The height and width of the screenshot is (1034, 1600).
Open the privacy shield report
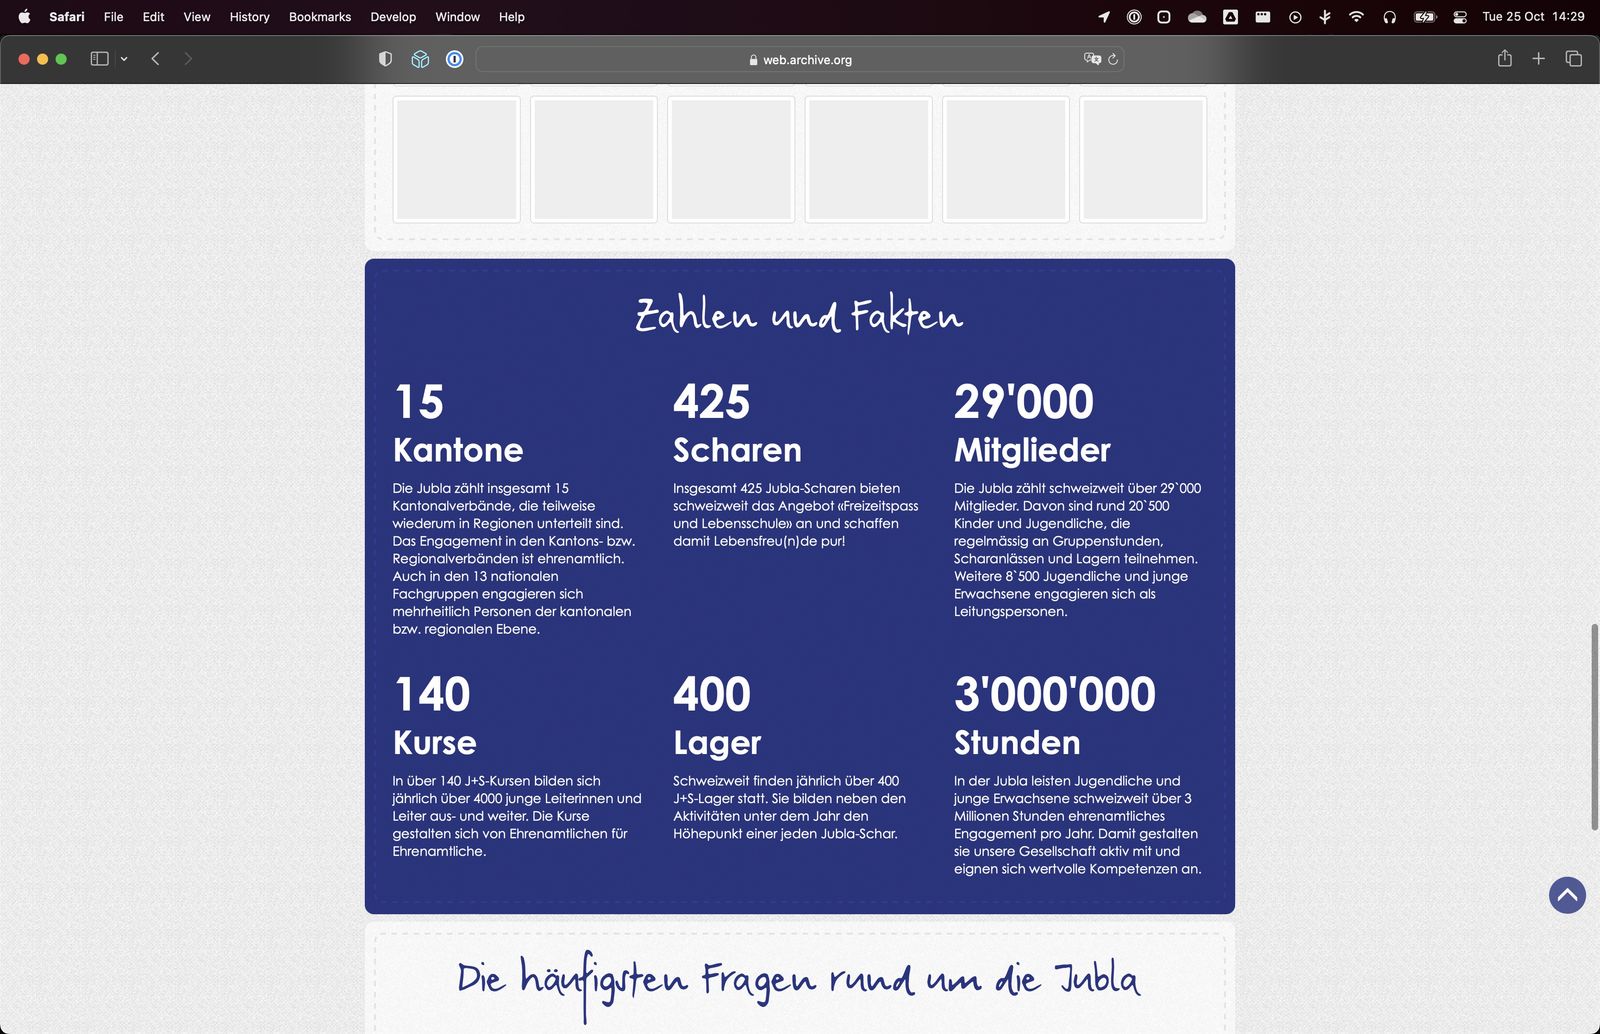[x=385, y=59]
